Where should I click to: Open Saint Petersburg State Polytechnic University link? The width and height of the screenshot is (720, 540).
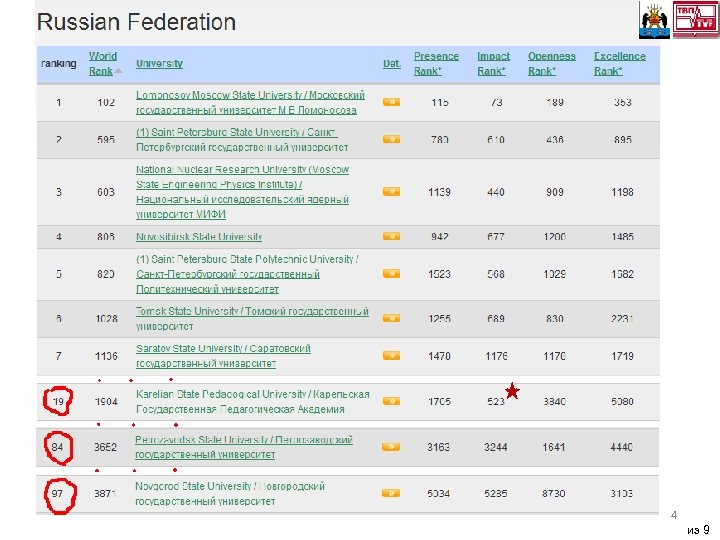(247, 274)
